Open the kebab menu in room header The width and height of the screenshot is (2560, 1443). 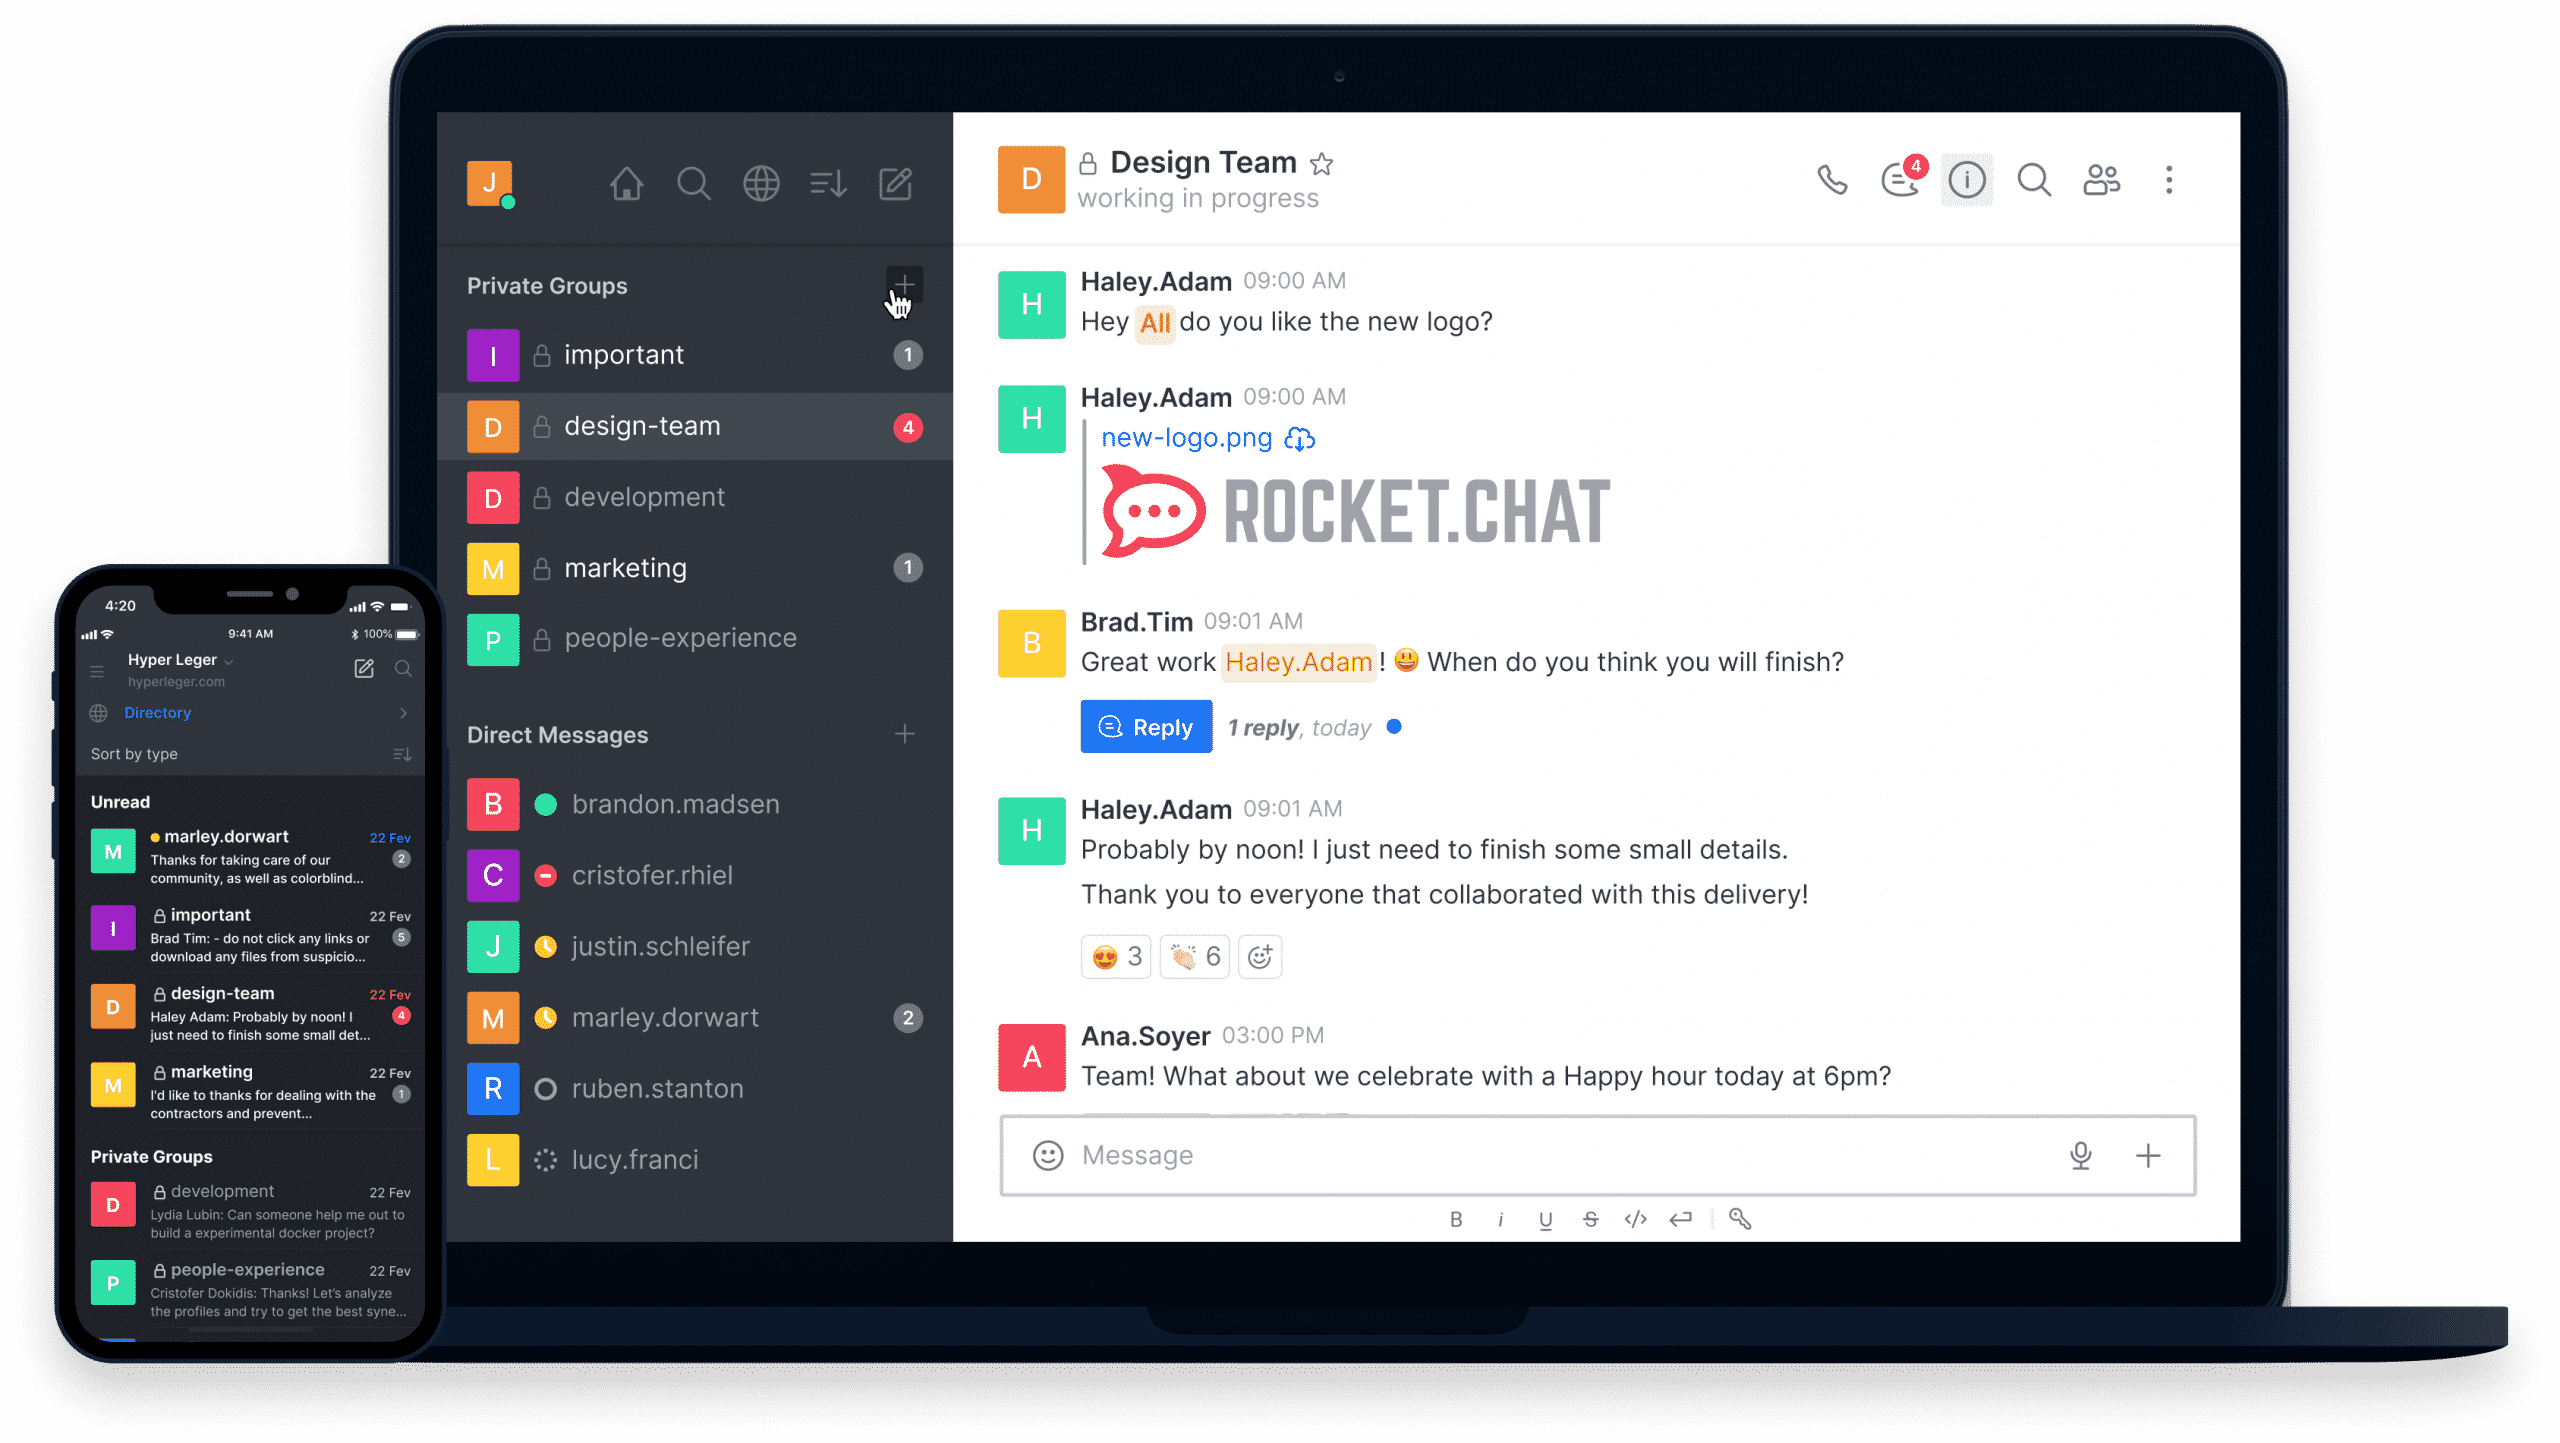(2169, 180)
